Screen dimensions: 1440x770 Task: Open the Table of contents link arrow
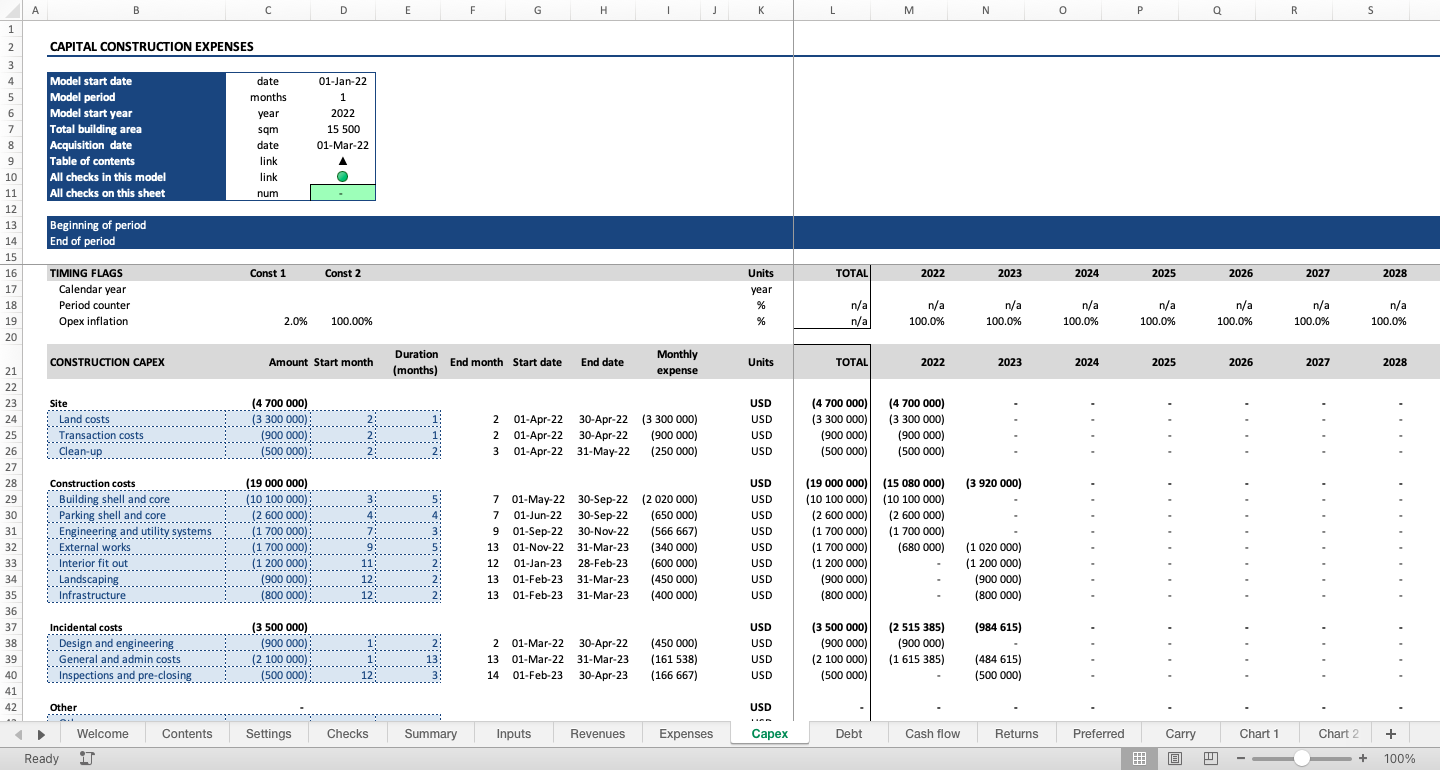tap(343, 161)
